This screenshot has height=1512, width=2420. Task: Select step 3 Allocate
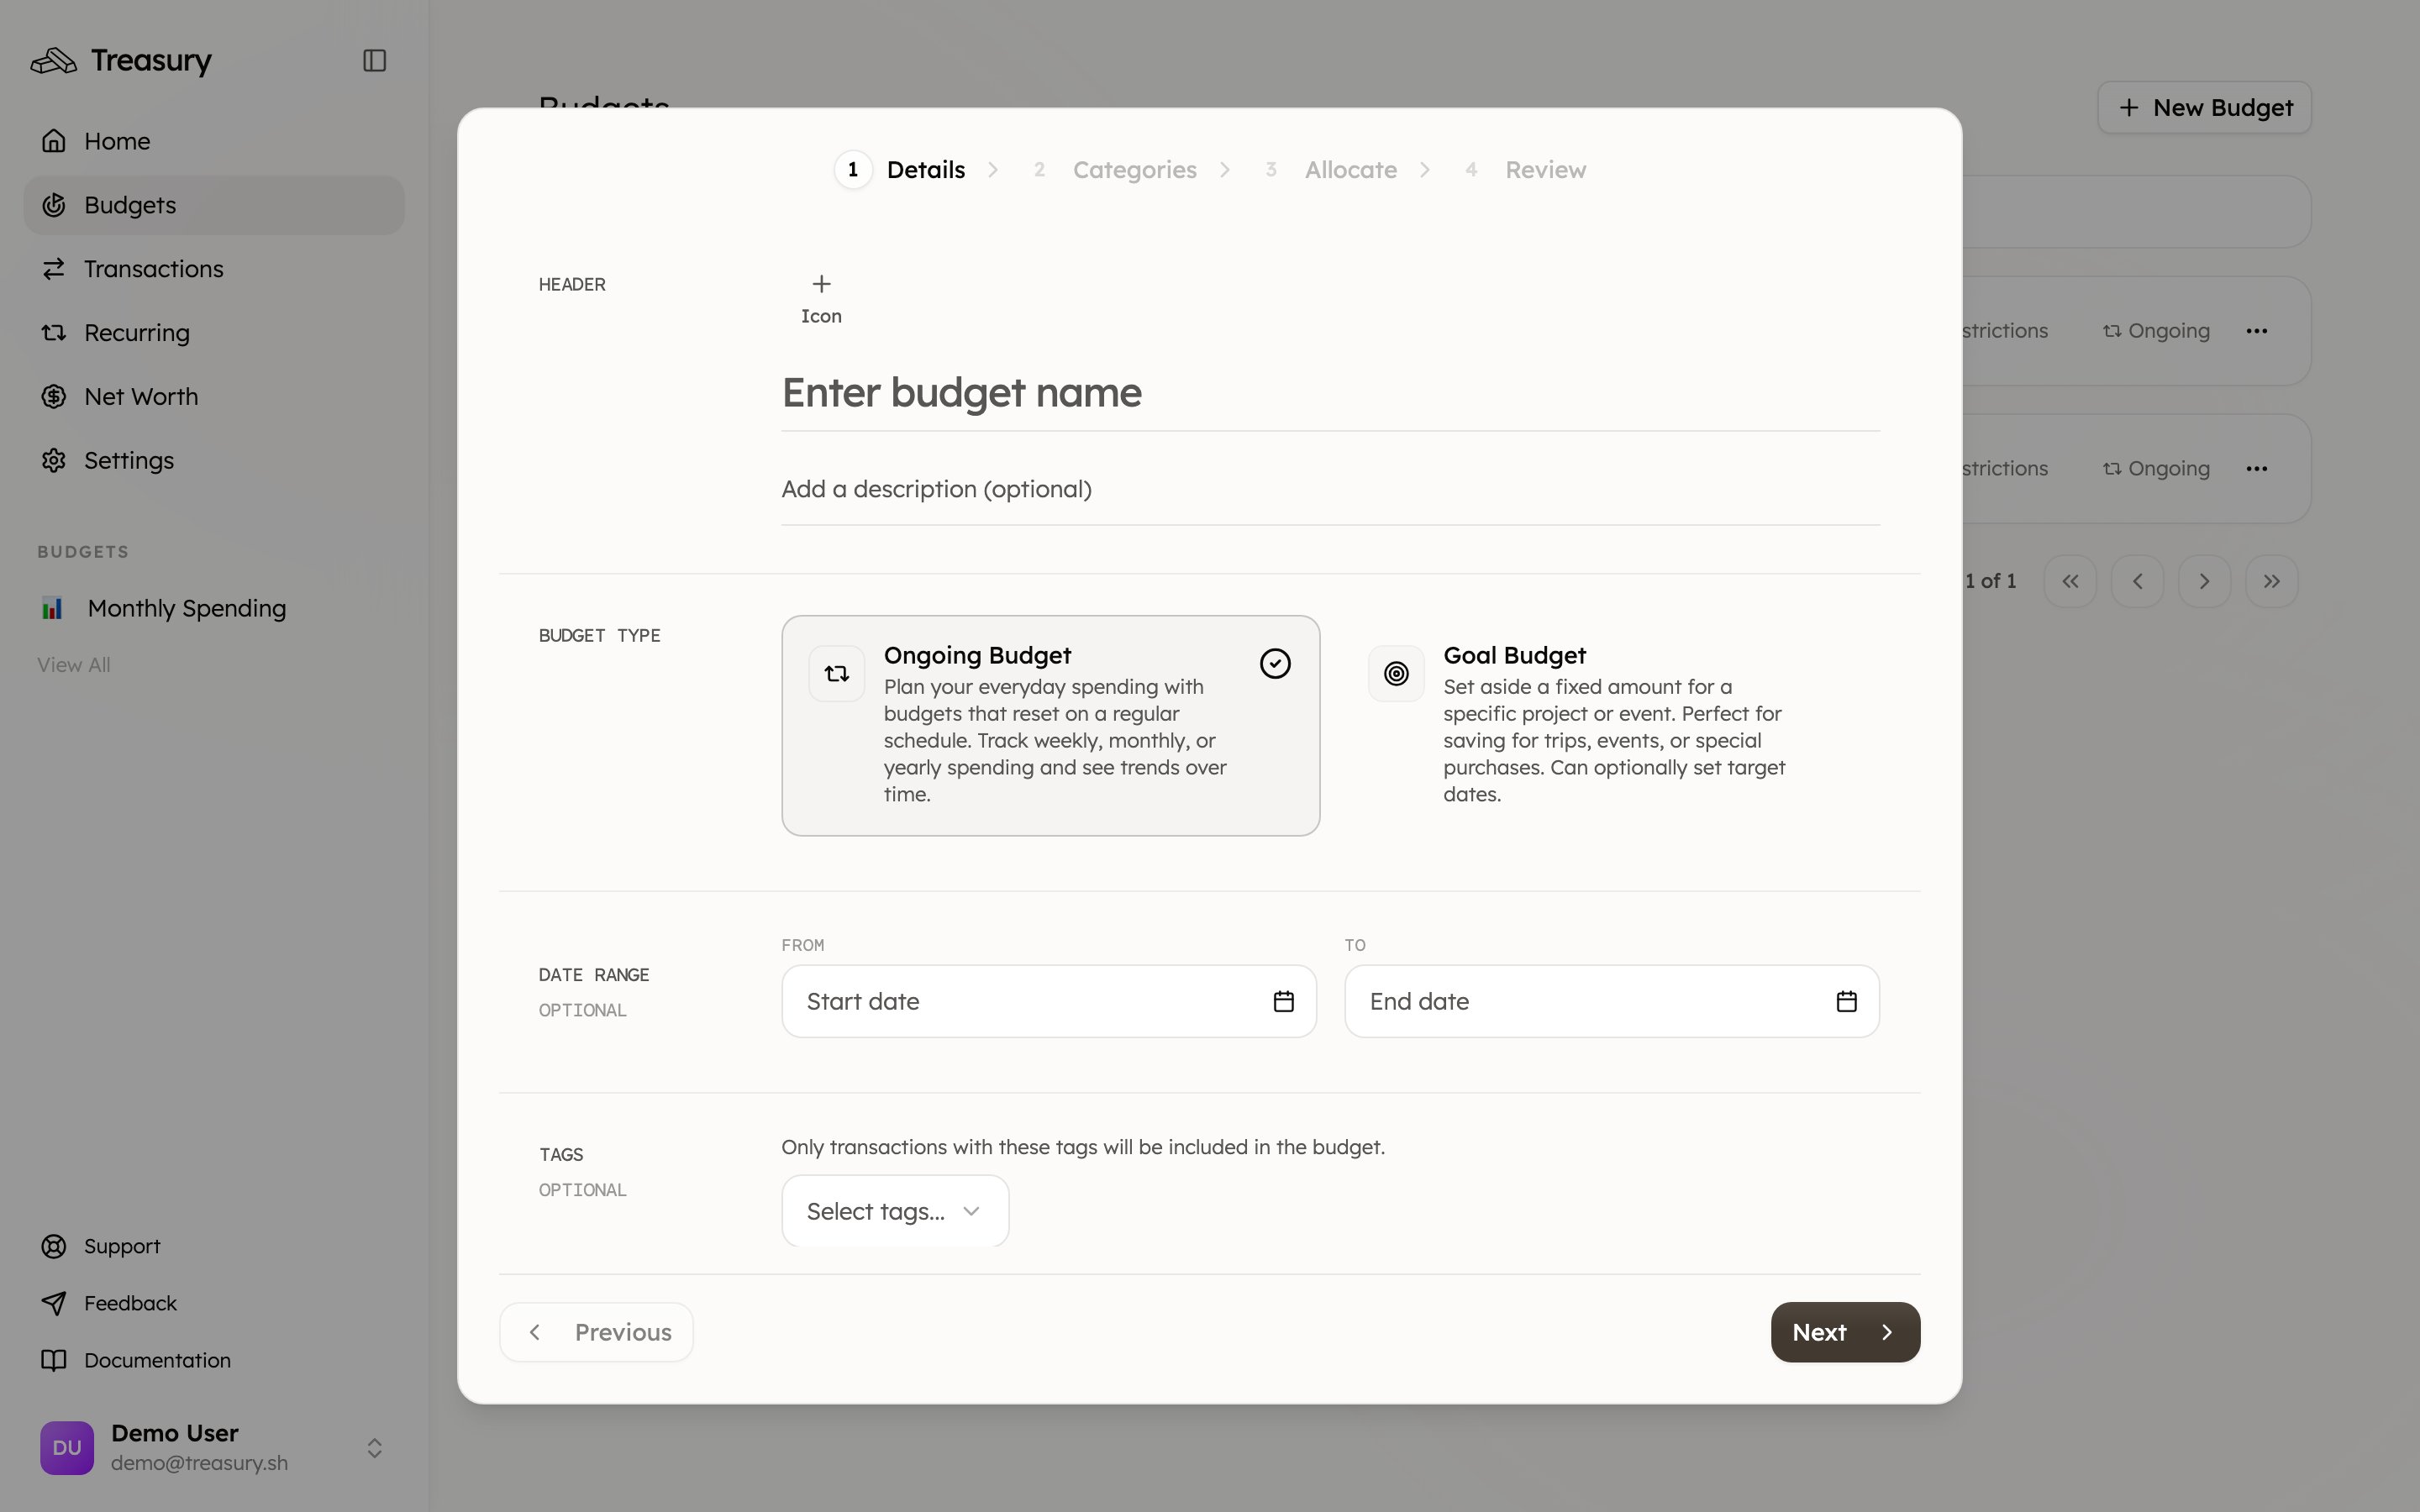[1329, 170]
